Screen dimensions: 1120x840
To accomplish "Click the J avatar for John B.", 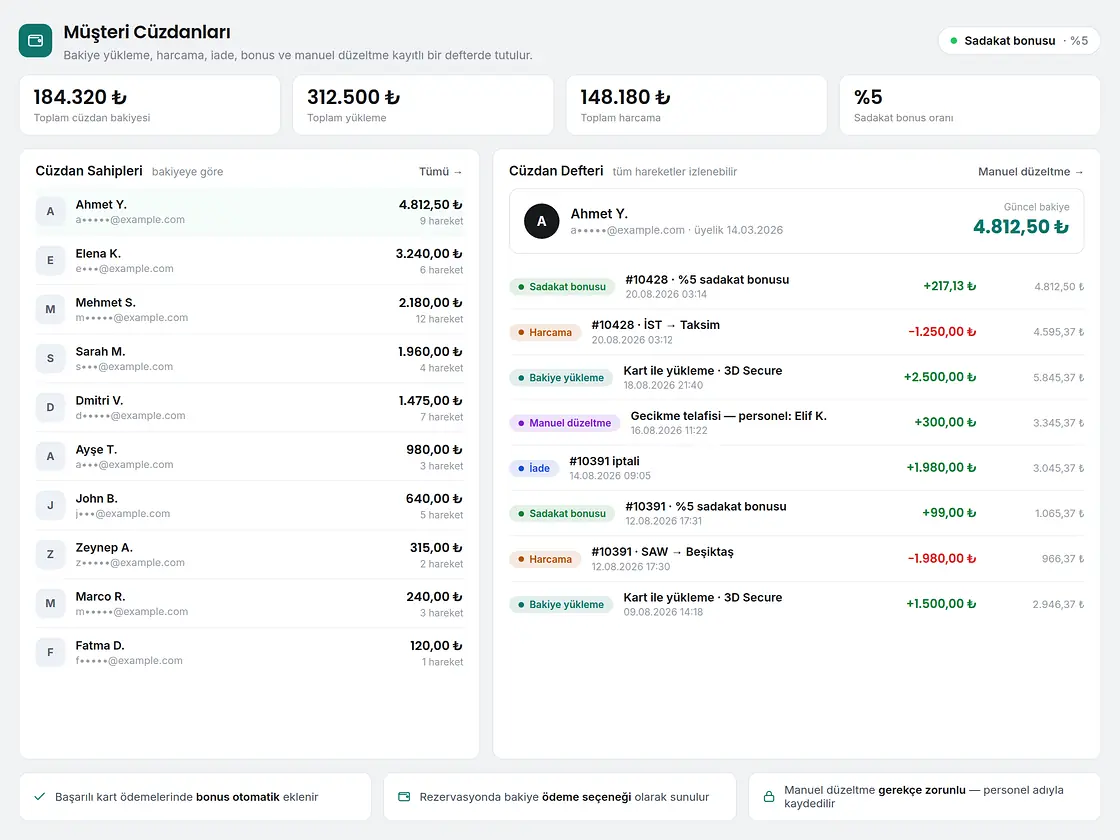I will click(x=50, y=506).
